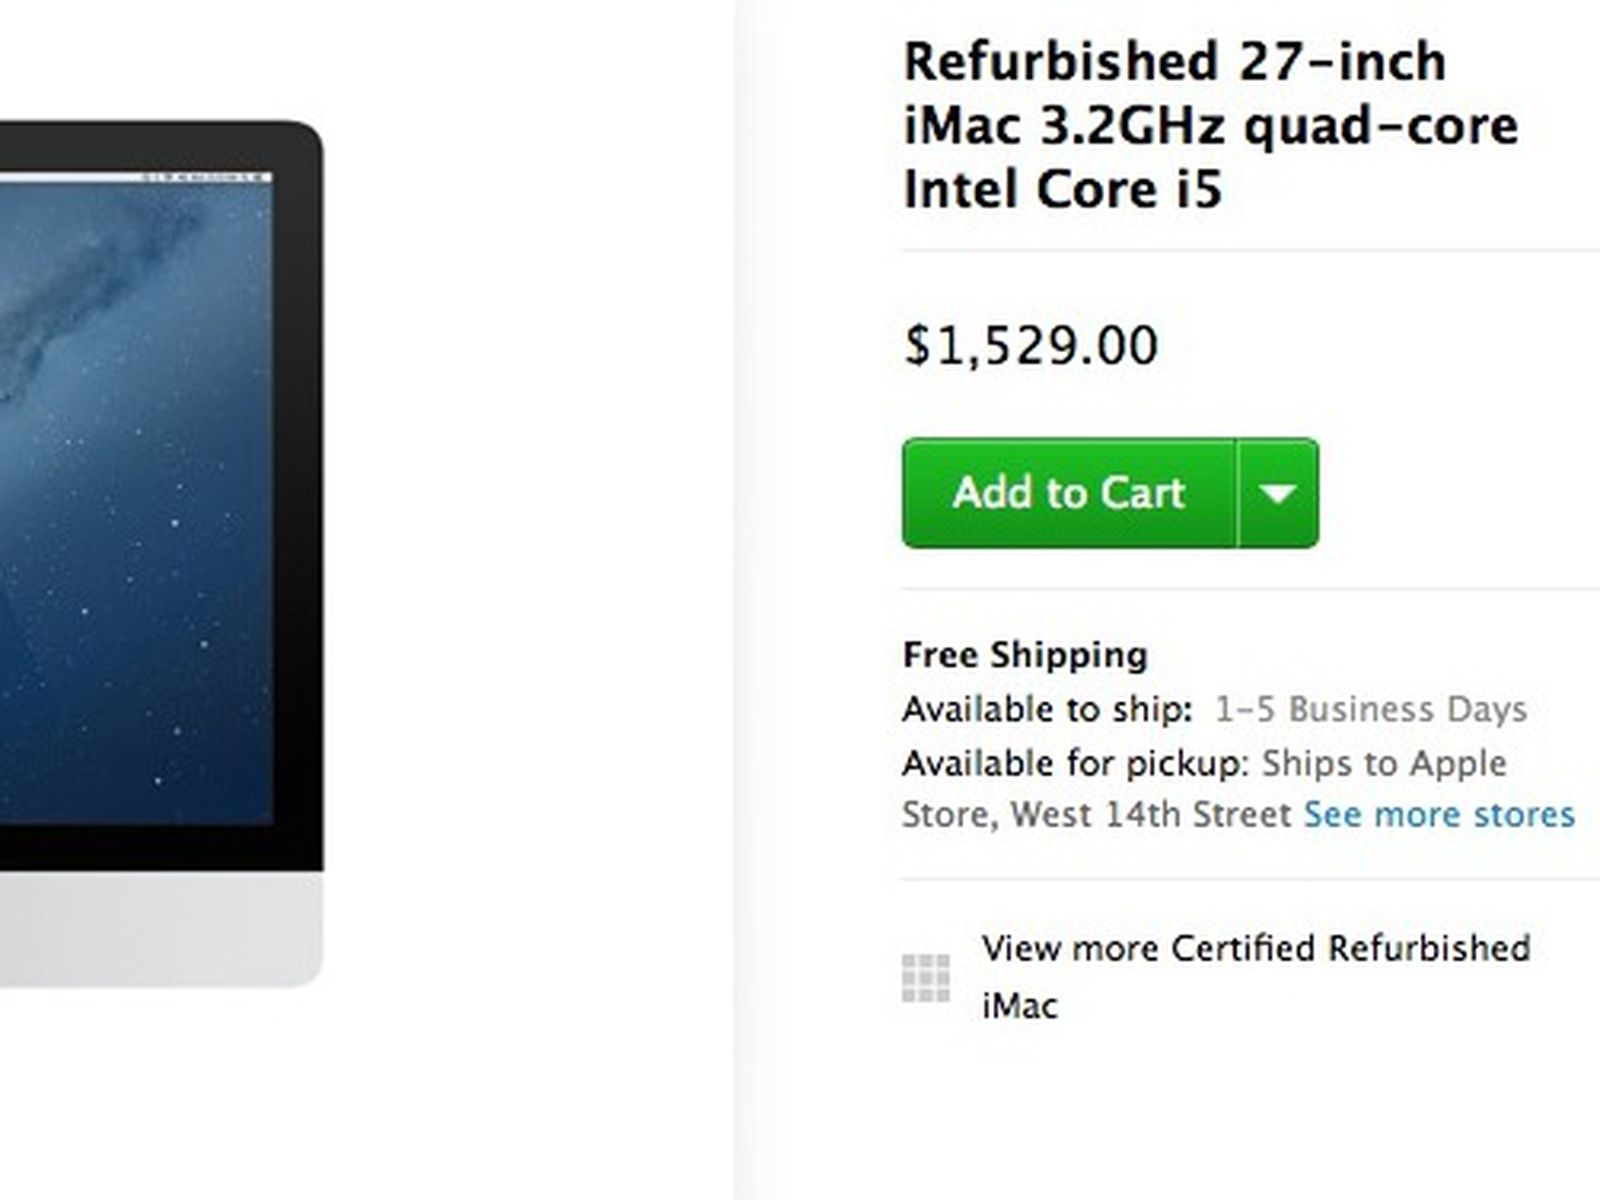Click the "Intel Core i5" title line
1600x1200 pixels.
1062,190
